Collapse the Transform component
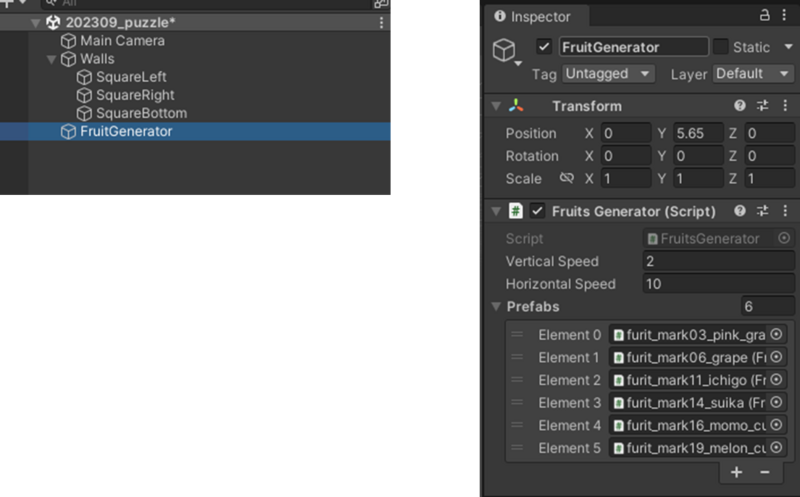This screenshot has height=497, width=800. [496, 106]
